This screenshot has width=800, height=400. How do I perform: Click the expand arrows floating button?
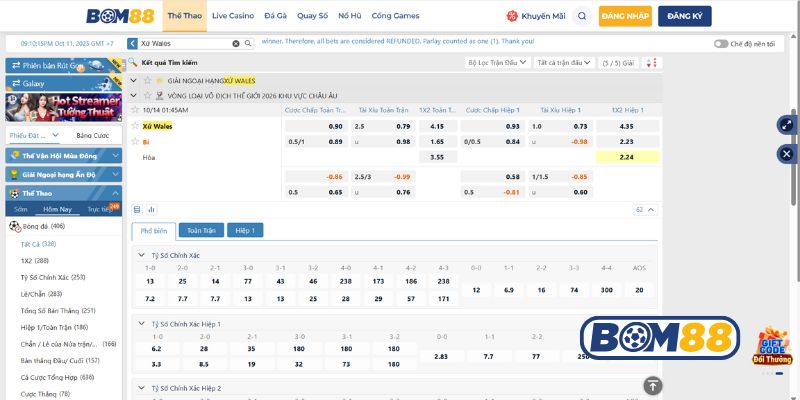(x=786, y=125)
